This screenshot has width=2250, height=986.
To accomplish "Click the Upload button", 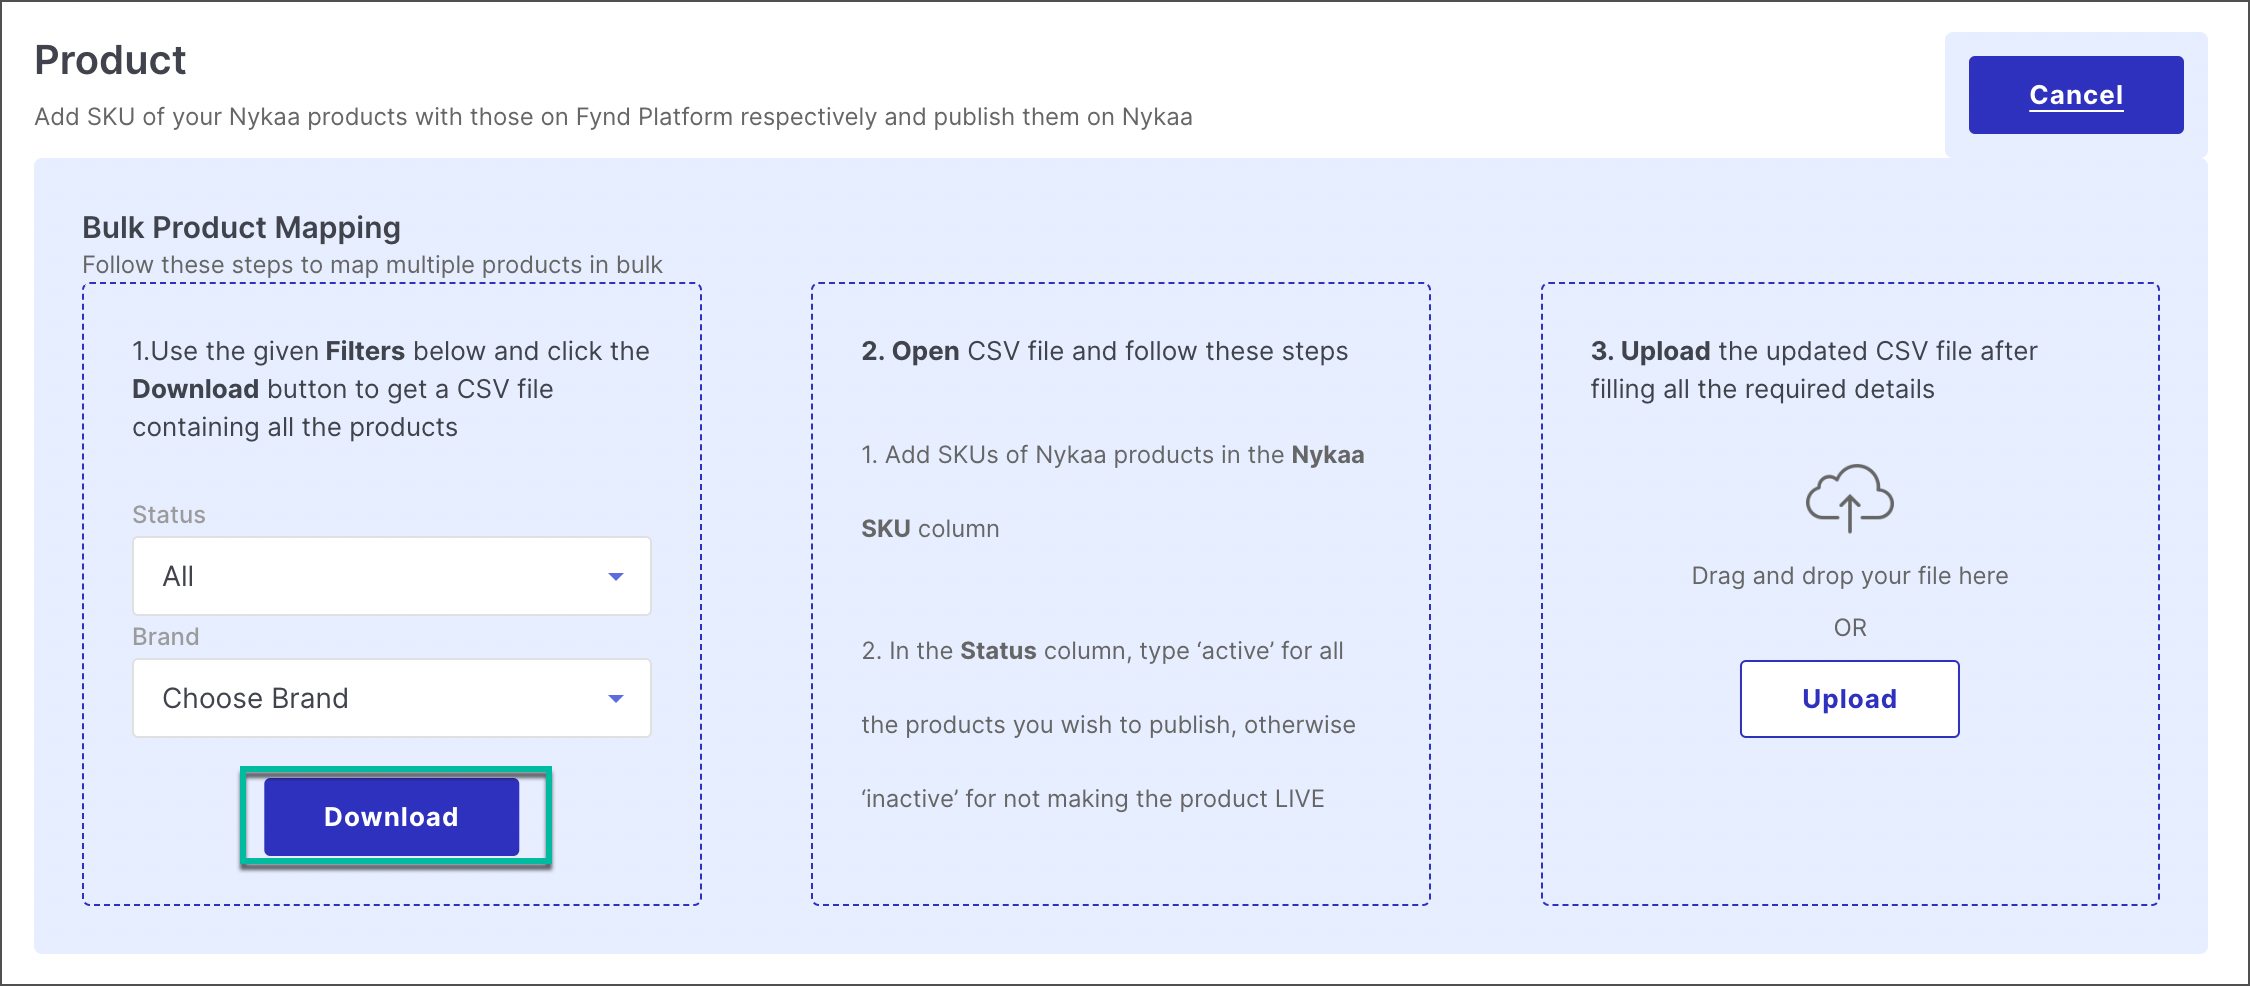I will [1849, 698].
